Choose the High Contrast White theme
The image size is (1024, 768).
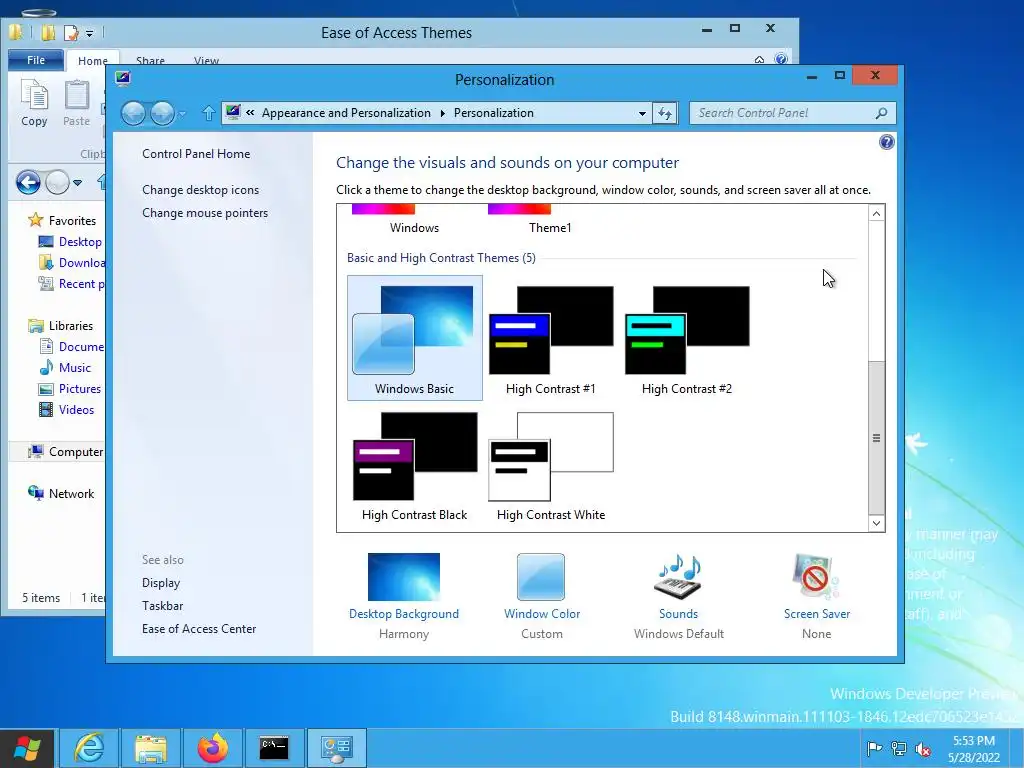click(x=551, y=464)
